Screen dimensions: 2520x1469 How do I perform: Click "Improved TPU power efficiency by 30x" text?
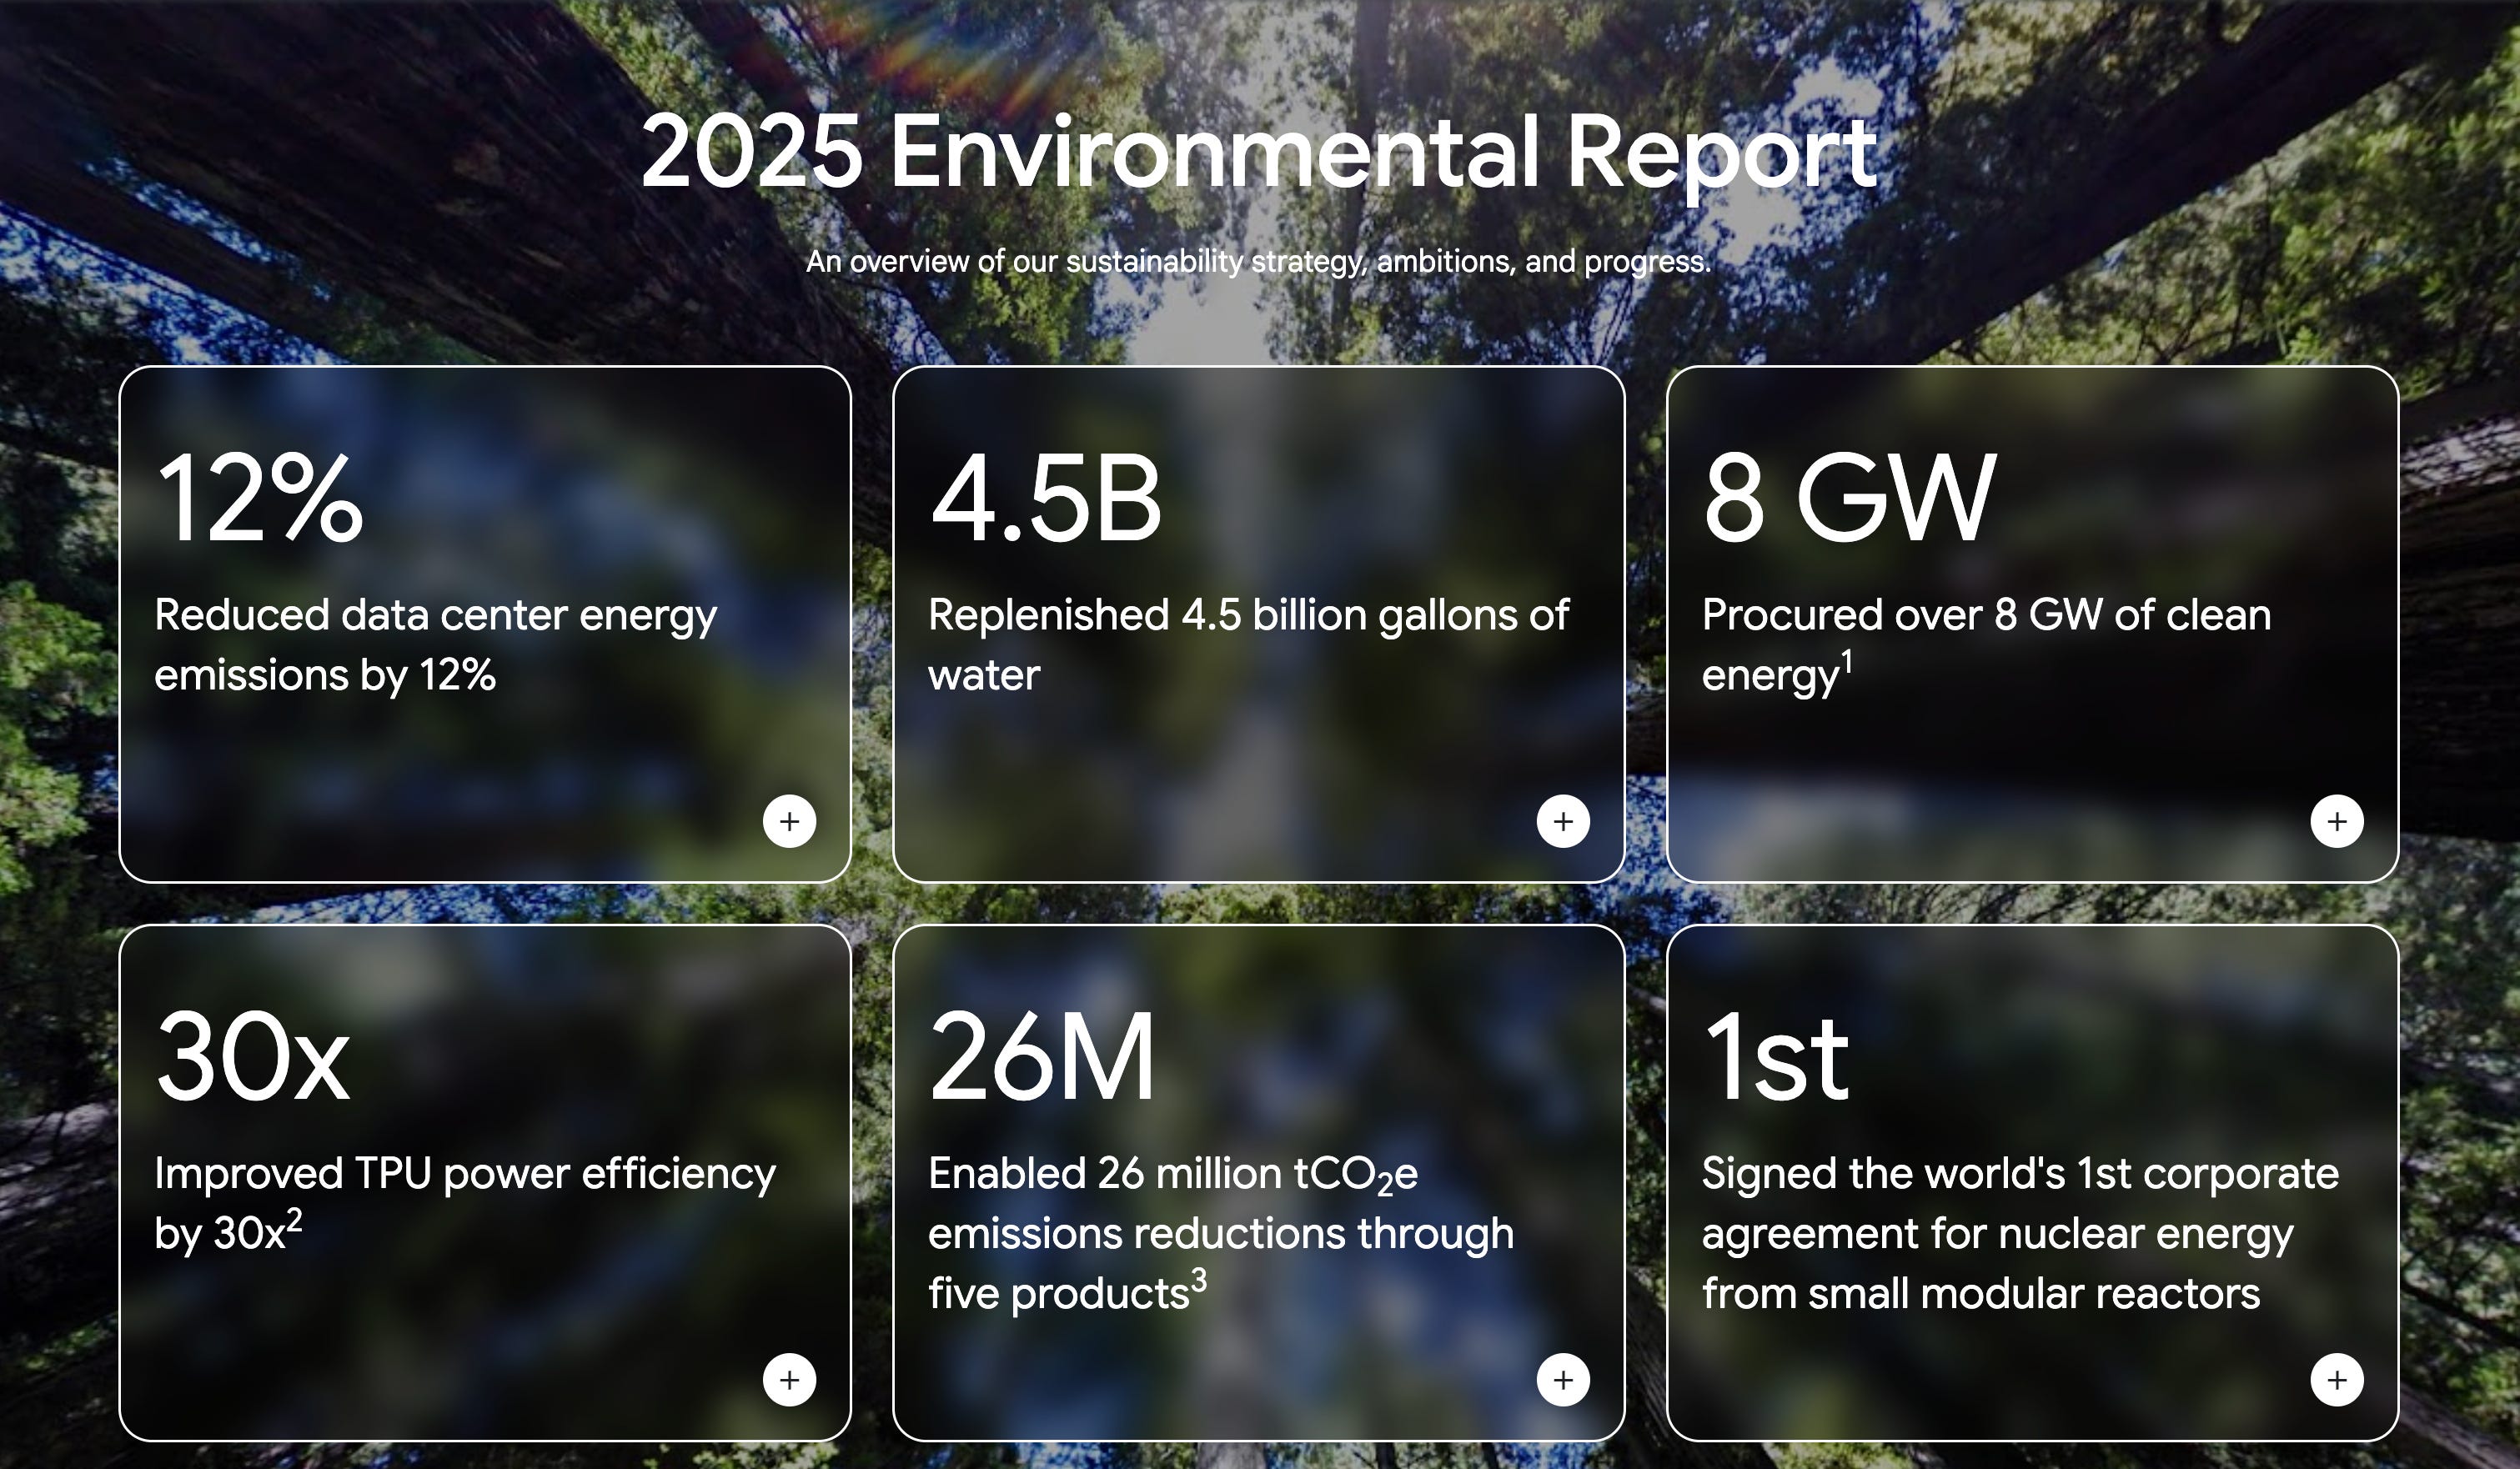pyautogui.click(x=465, y=1203)
